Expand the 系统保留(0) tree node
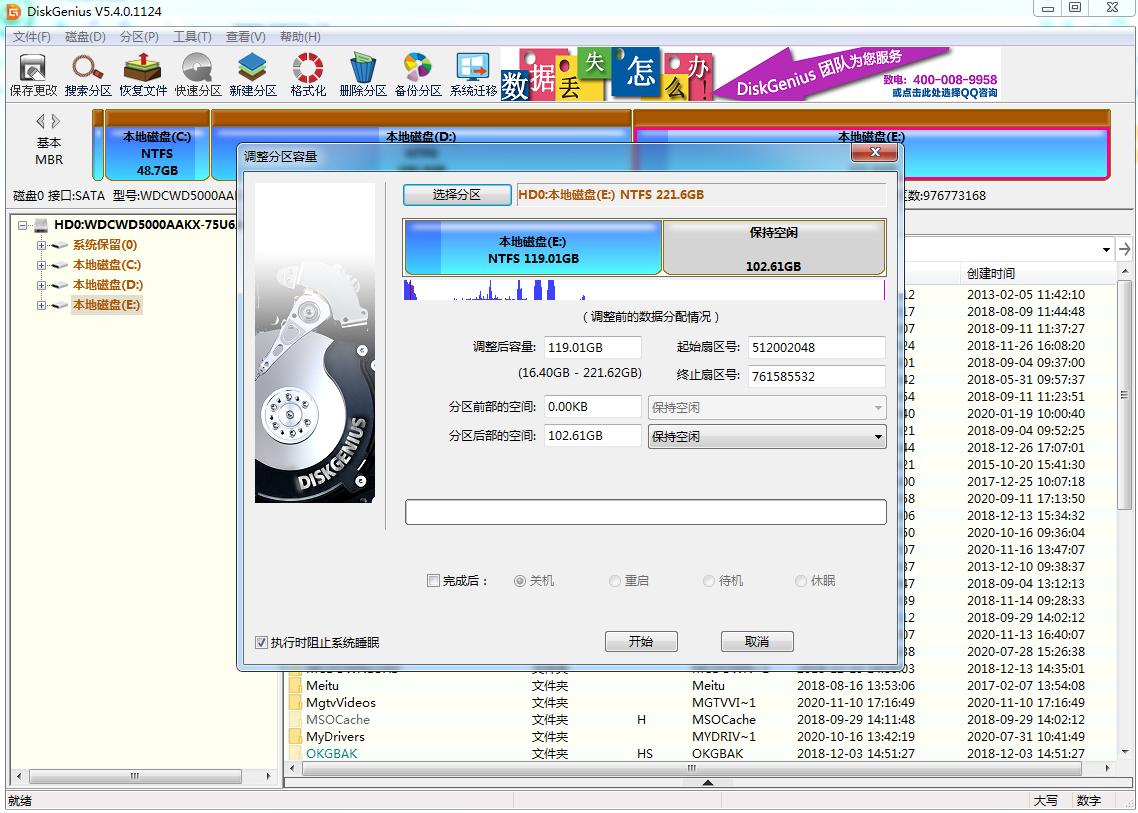 click(x=41, y=245)
